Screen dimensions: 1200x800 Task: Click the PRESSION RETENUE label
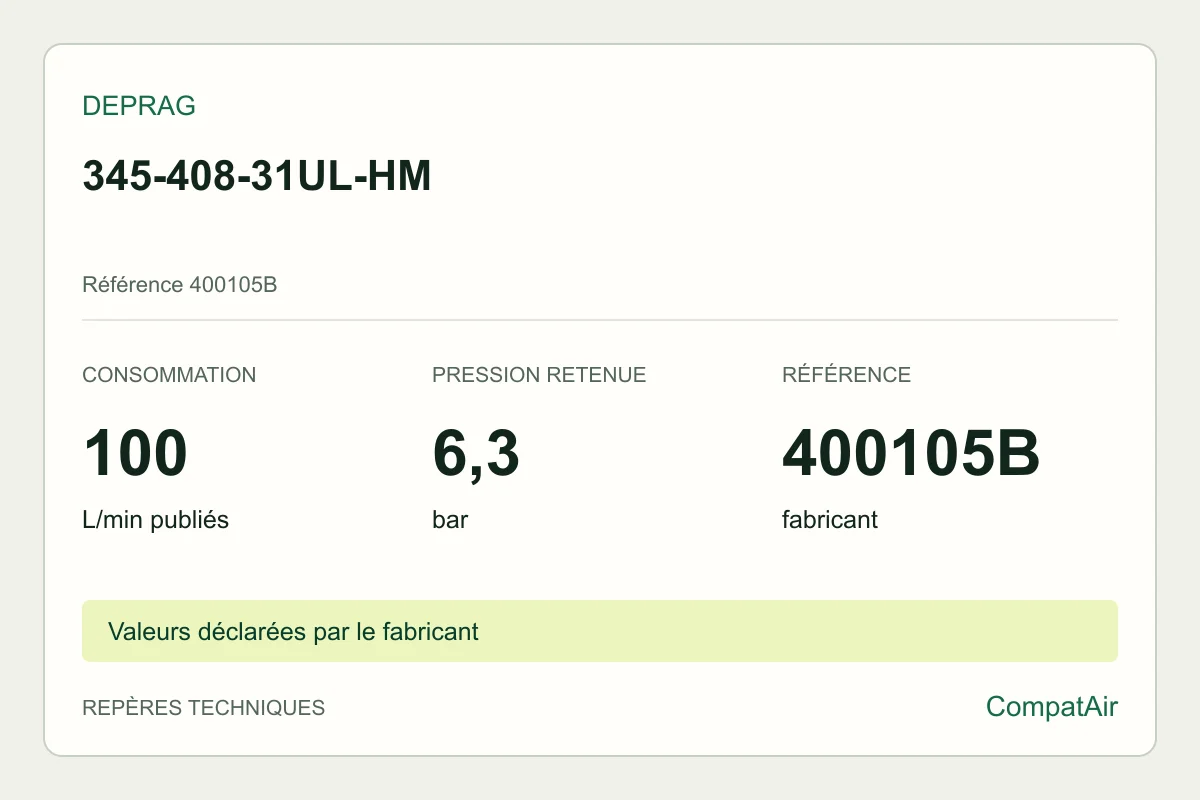[x=539, y=375]
